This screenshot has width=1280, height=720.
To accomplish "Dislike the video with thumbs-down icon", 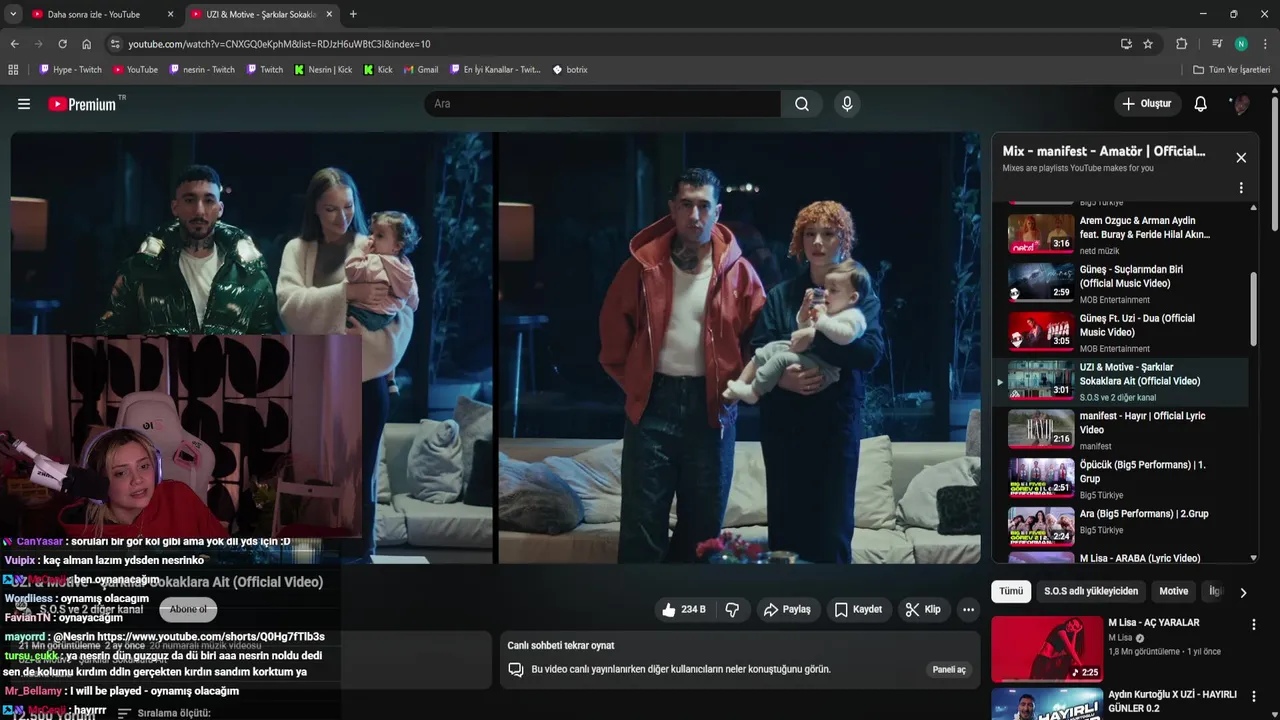I will (x=732, y=609).
